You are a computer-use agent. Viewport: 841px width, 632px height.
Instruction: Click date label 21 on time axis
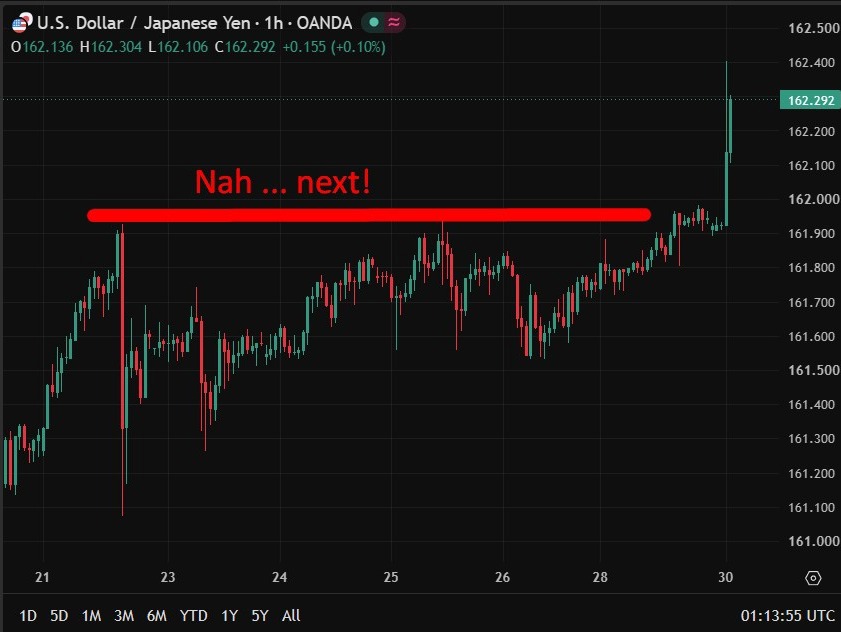tap(42, 577)
